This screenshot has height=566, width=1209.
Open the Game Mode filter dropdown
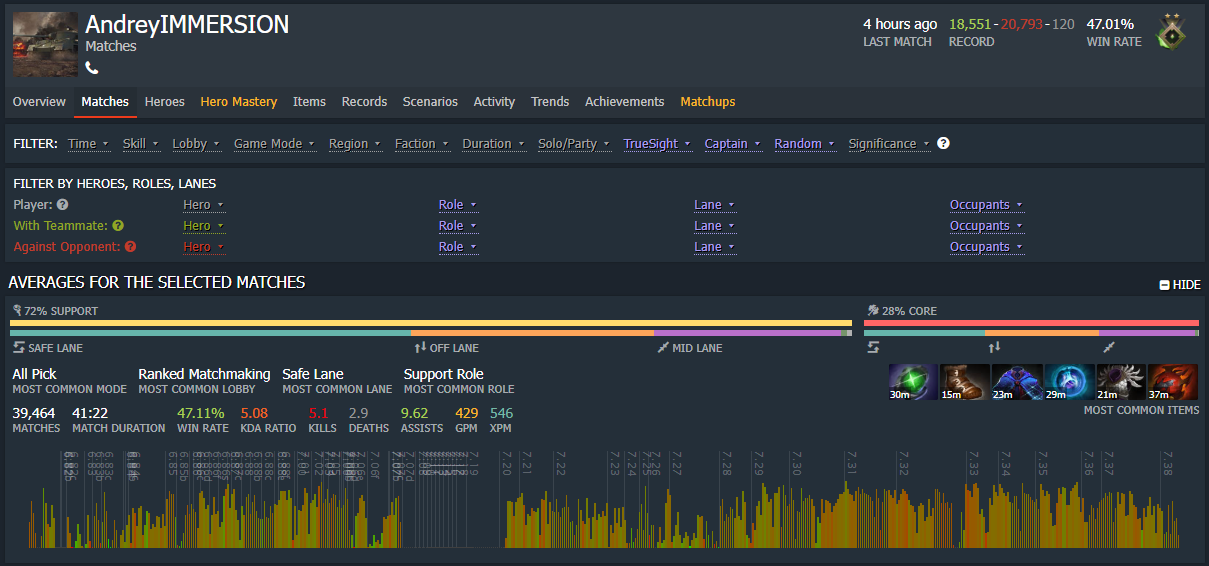(274, 143)
